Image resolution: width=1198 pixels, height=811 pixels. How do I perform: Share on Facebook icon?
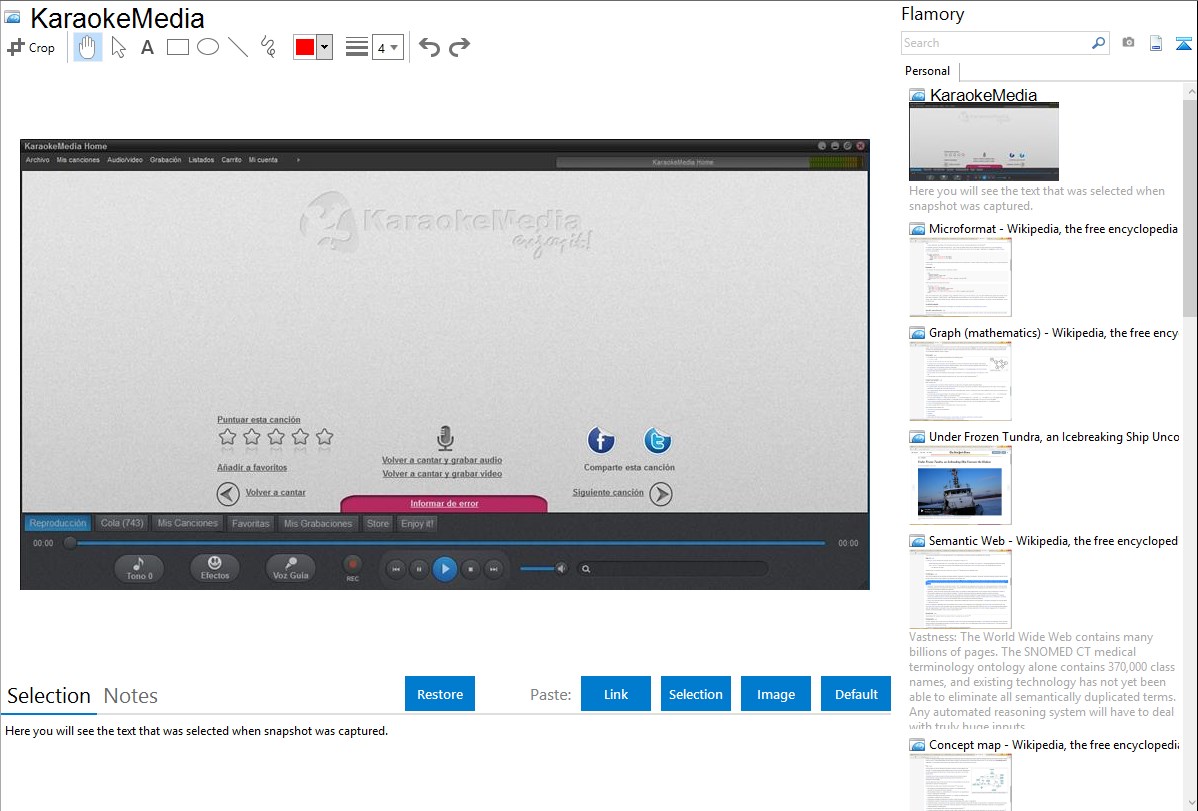click(601, 440)
